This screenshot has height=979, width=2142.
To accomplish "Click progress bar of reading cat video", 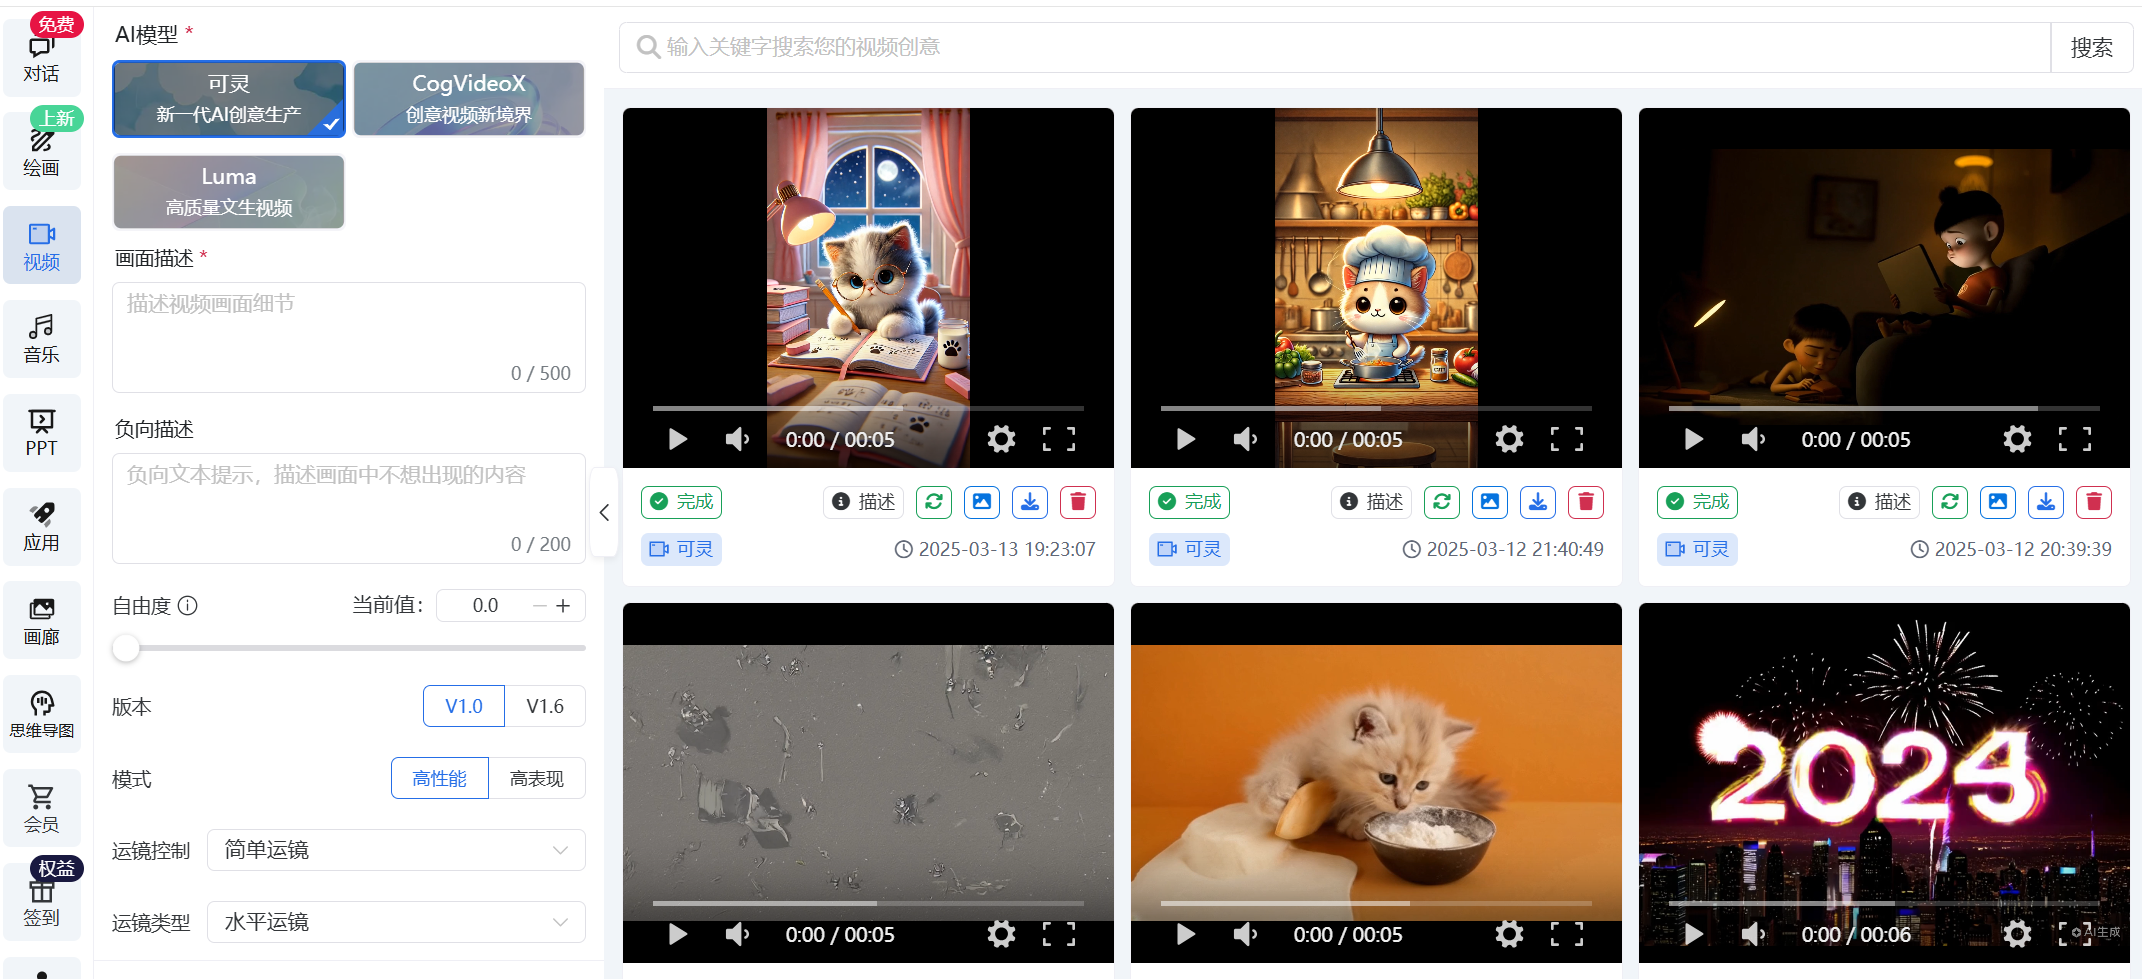I will coord(868,408).
